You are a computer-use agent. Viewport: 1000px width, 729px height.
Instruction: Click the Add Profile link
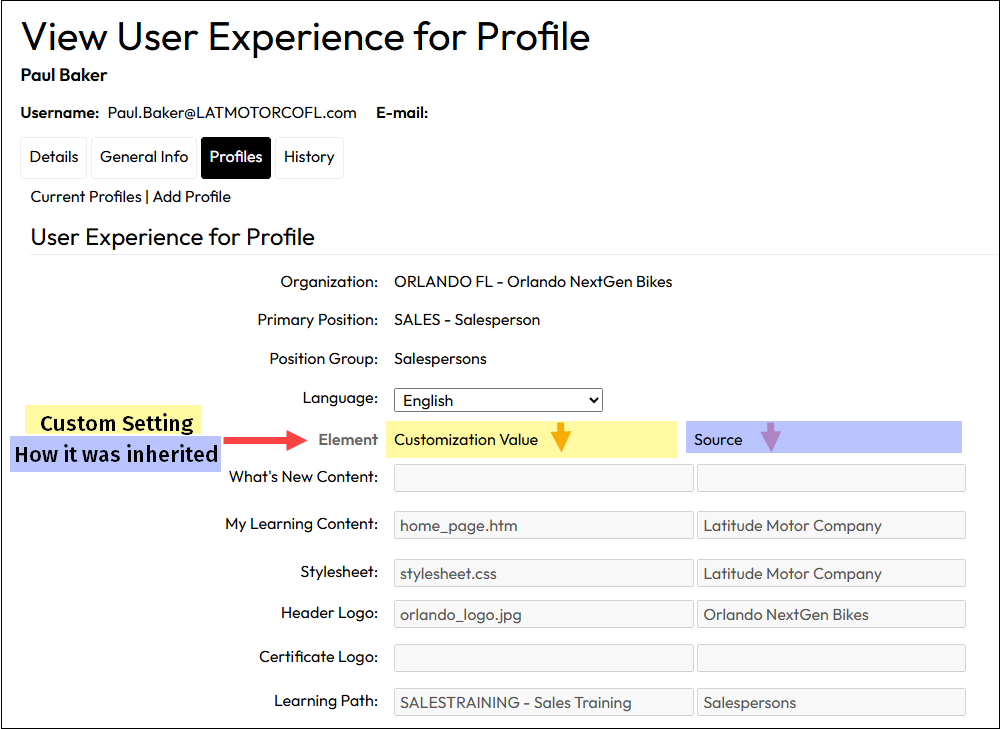pos(192,197)
